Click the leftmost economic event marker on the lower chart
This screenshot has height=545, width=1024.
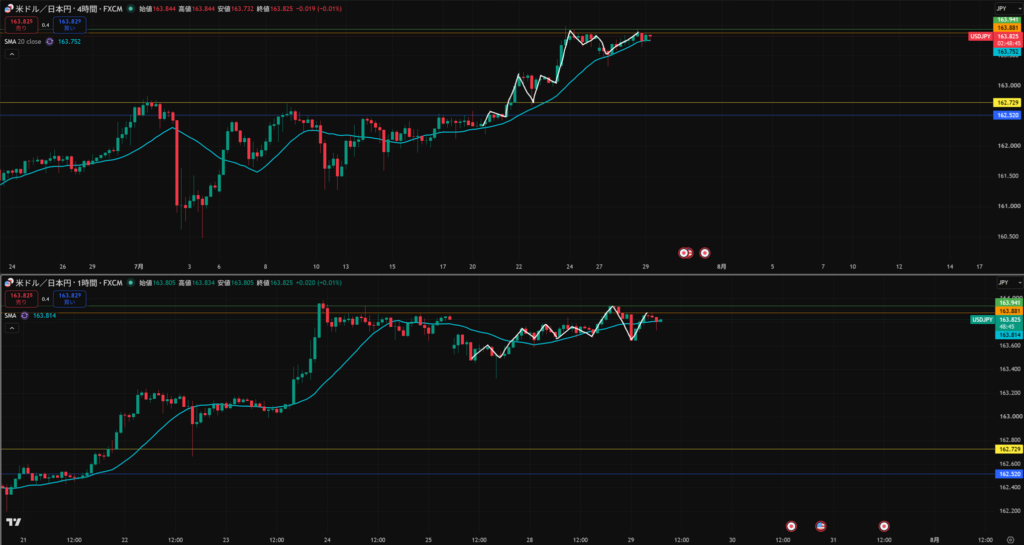click(x=791, y=525)
